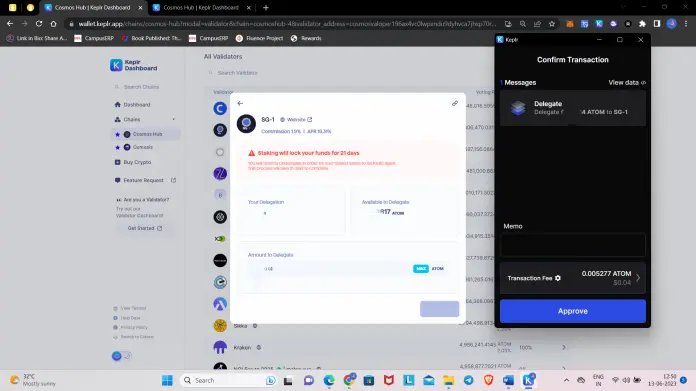Open browser extensions puzzle icon
Viewport: 696px width, 391px height.
642,24
